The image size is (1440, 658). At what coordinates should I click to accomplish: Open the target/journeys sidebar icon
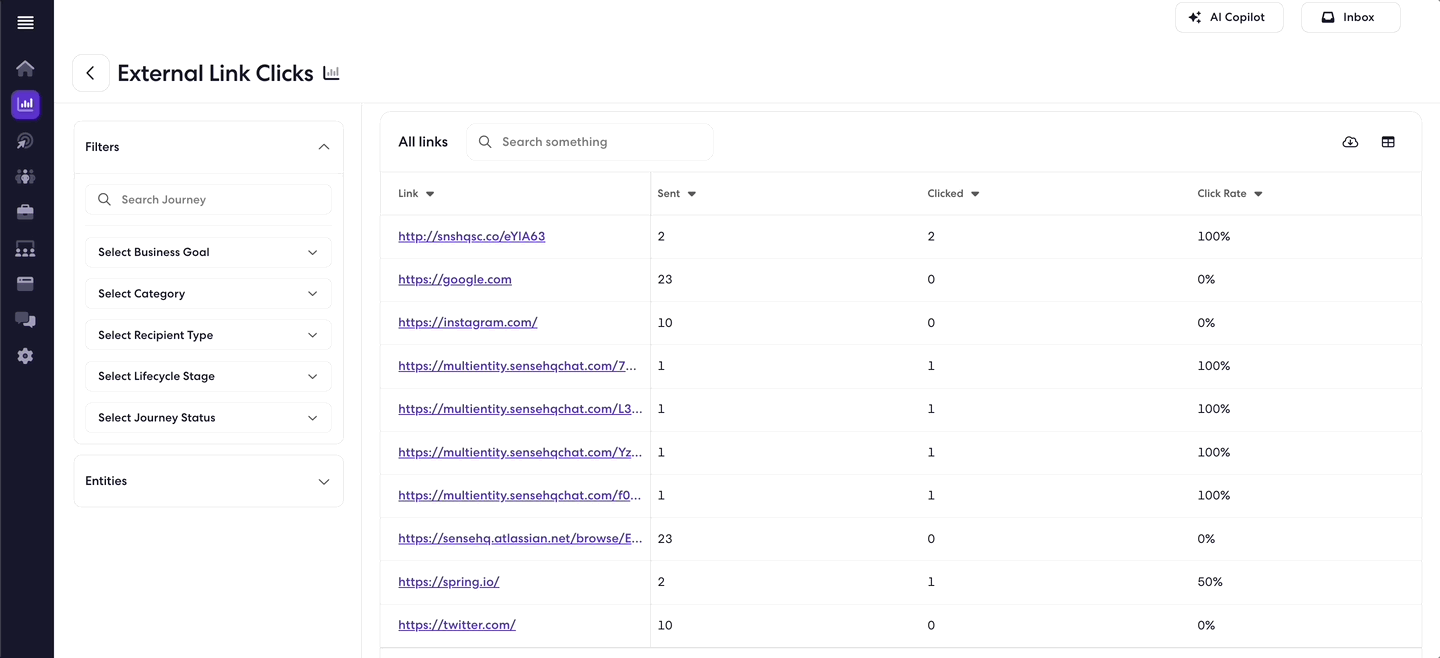tap(25, 141)
